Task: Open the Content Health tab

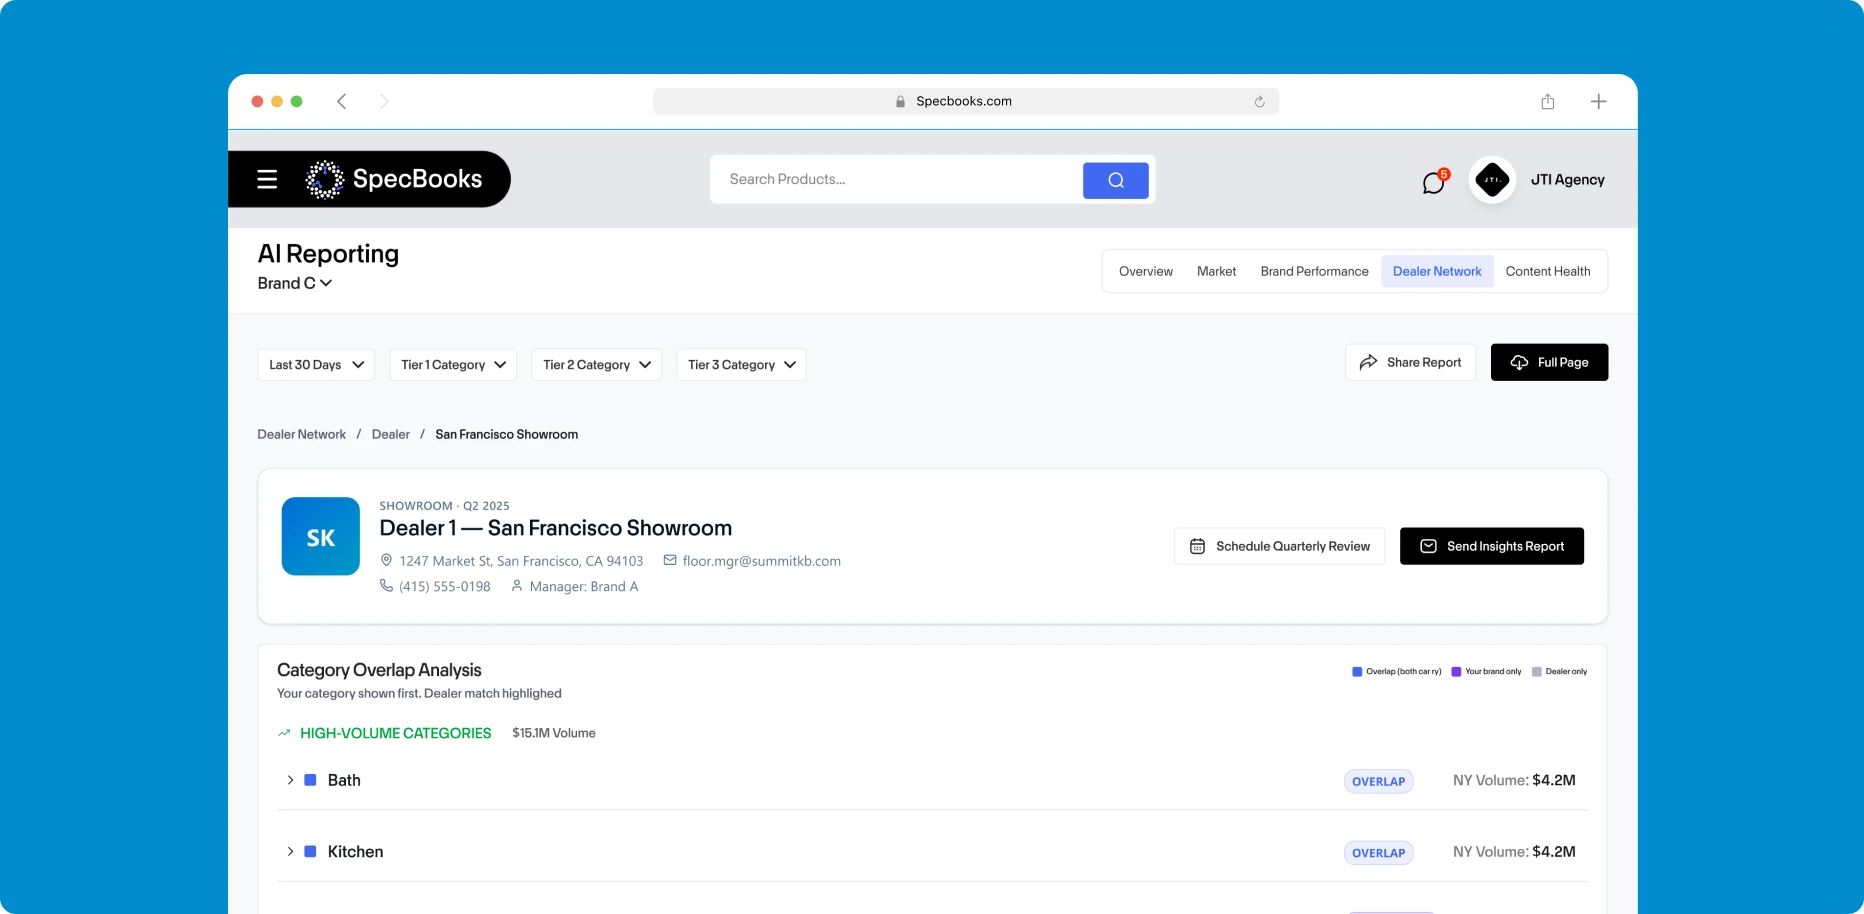Action: [1548, 272]
